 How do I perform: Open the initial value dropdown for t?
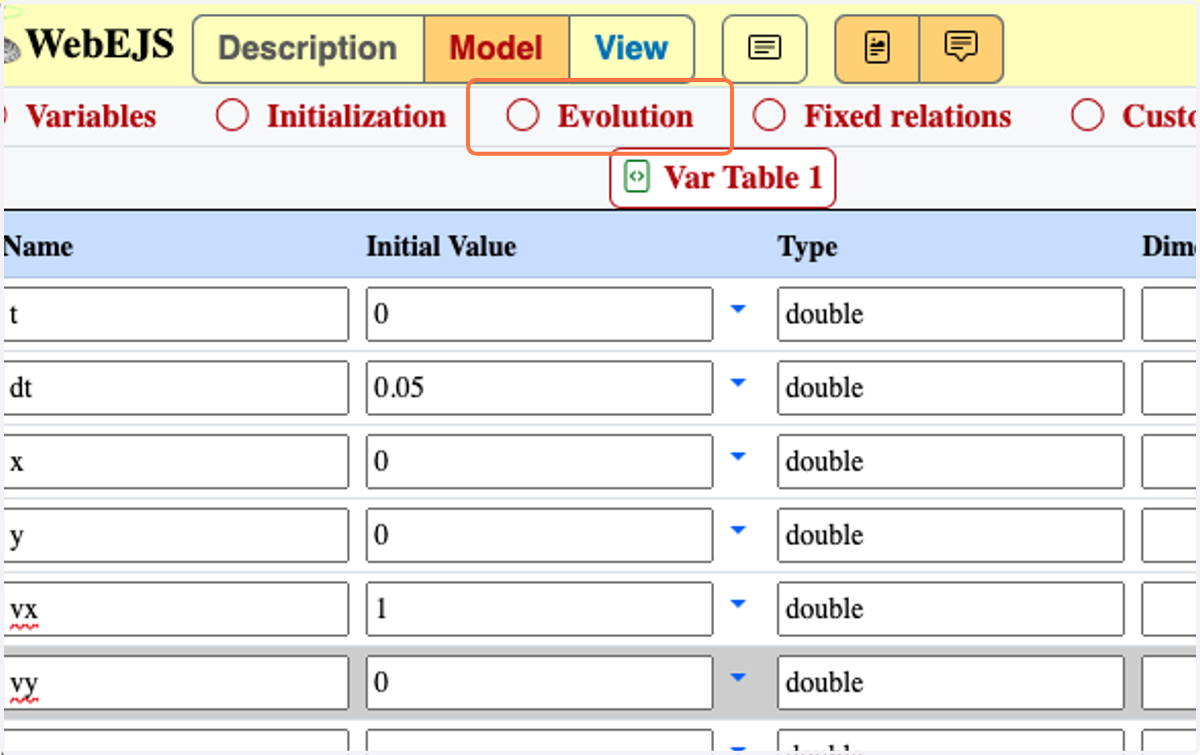(738, 311)
